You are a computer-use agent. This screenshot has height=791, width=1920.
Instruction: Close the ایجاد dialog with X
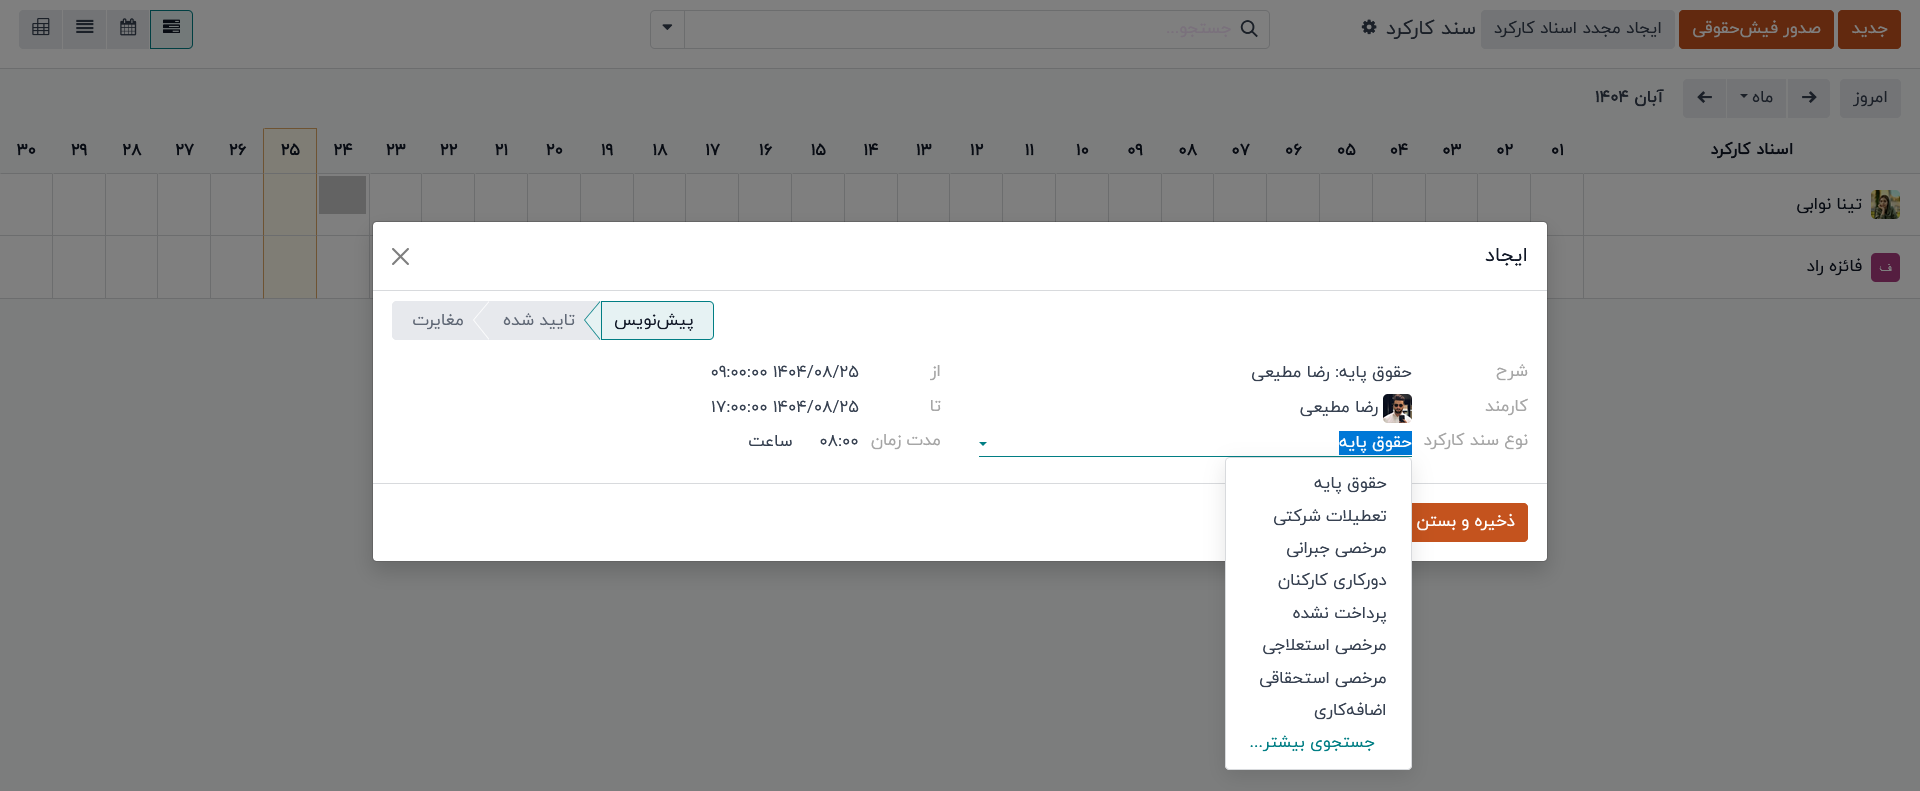tap(401, 257)
